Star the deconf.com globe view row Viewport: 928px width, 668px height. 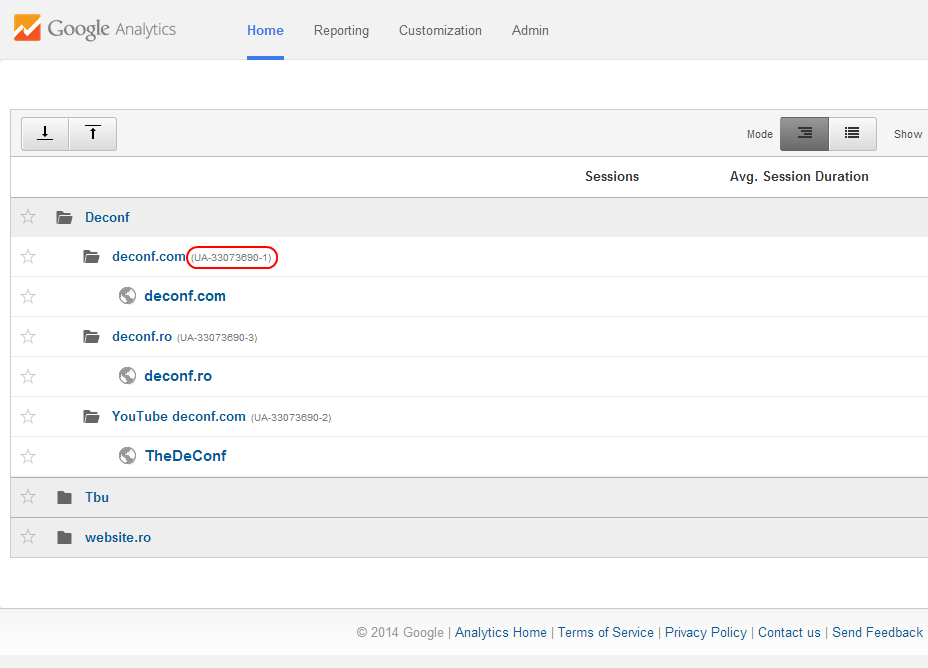pos(28,296)
